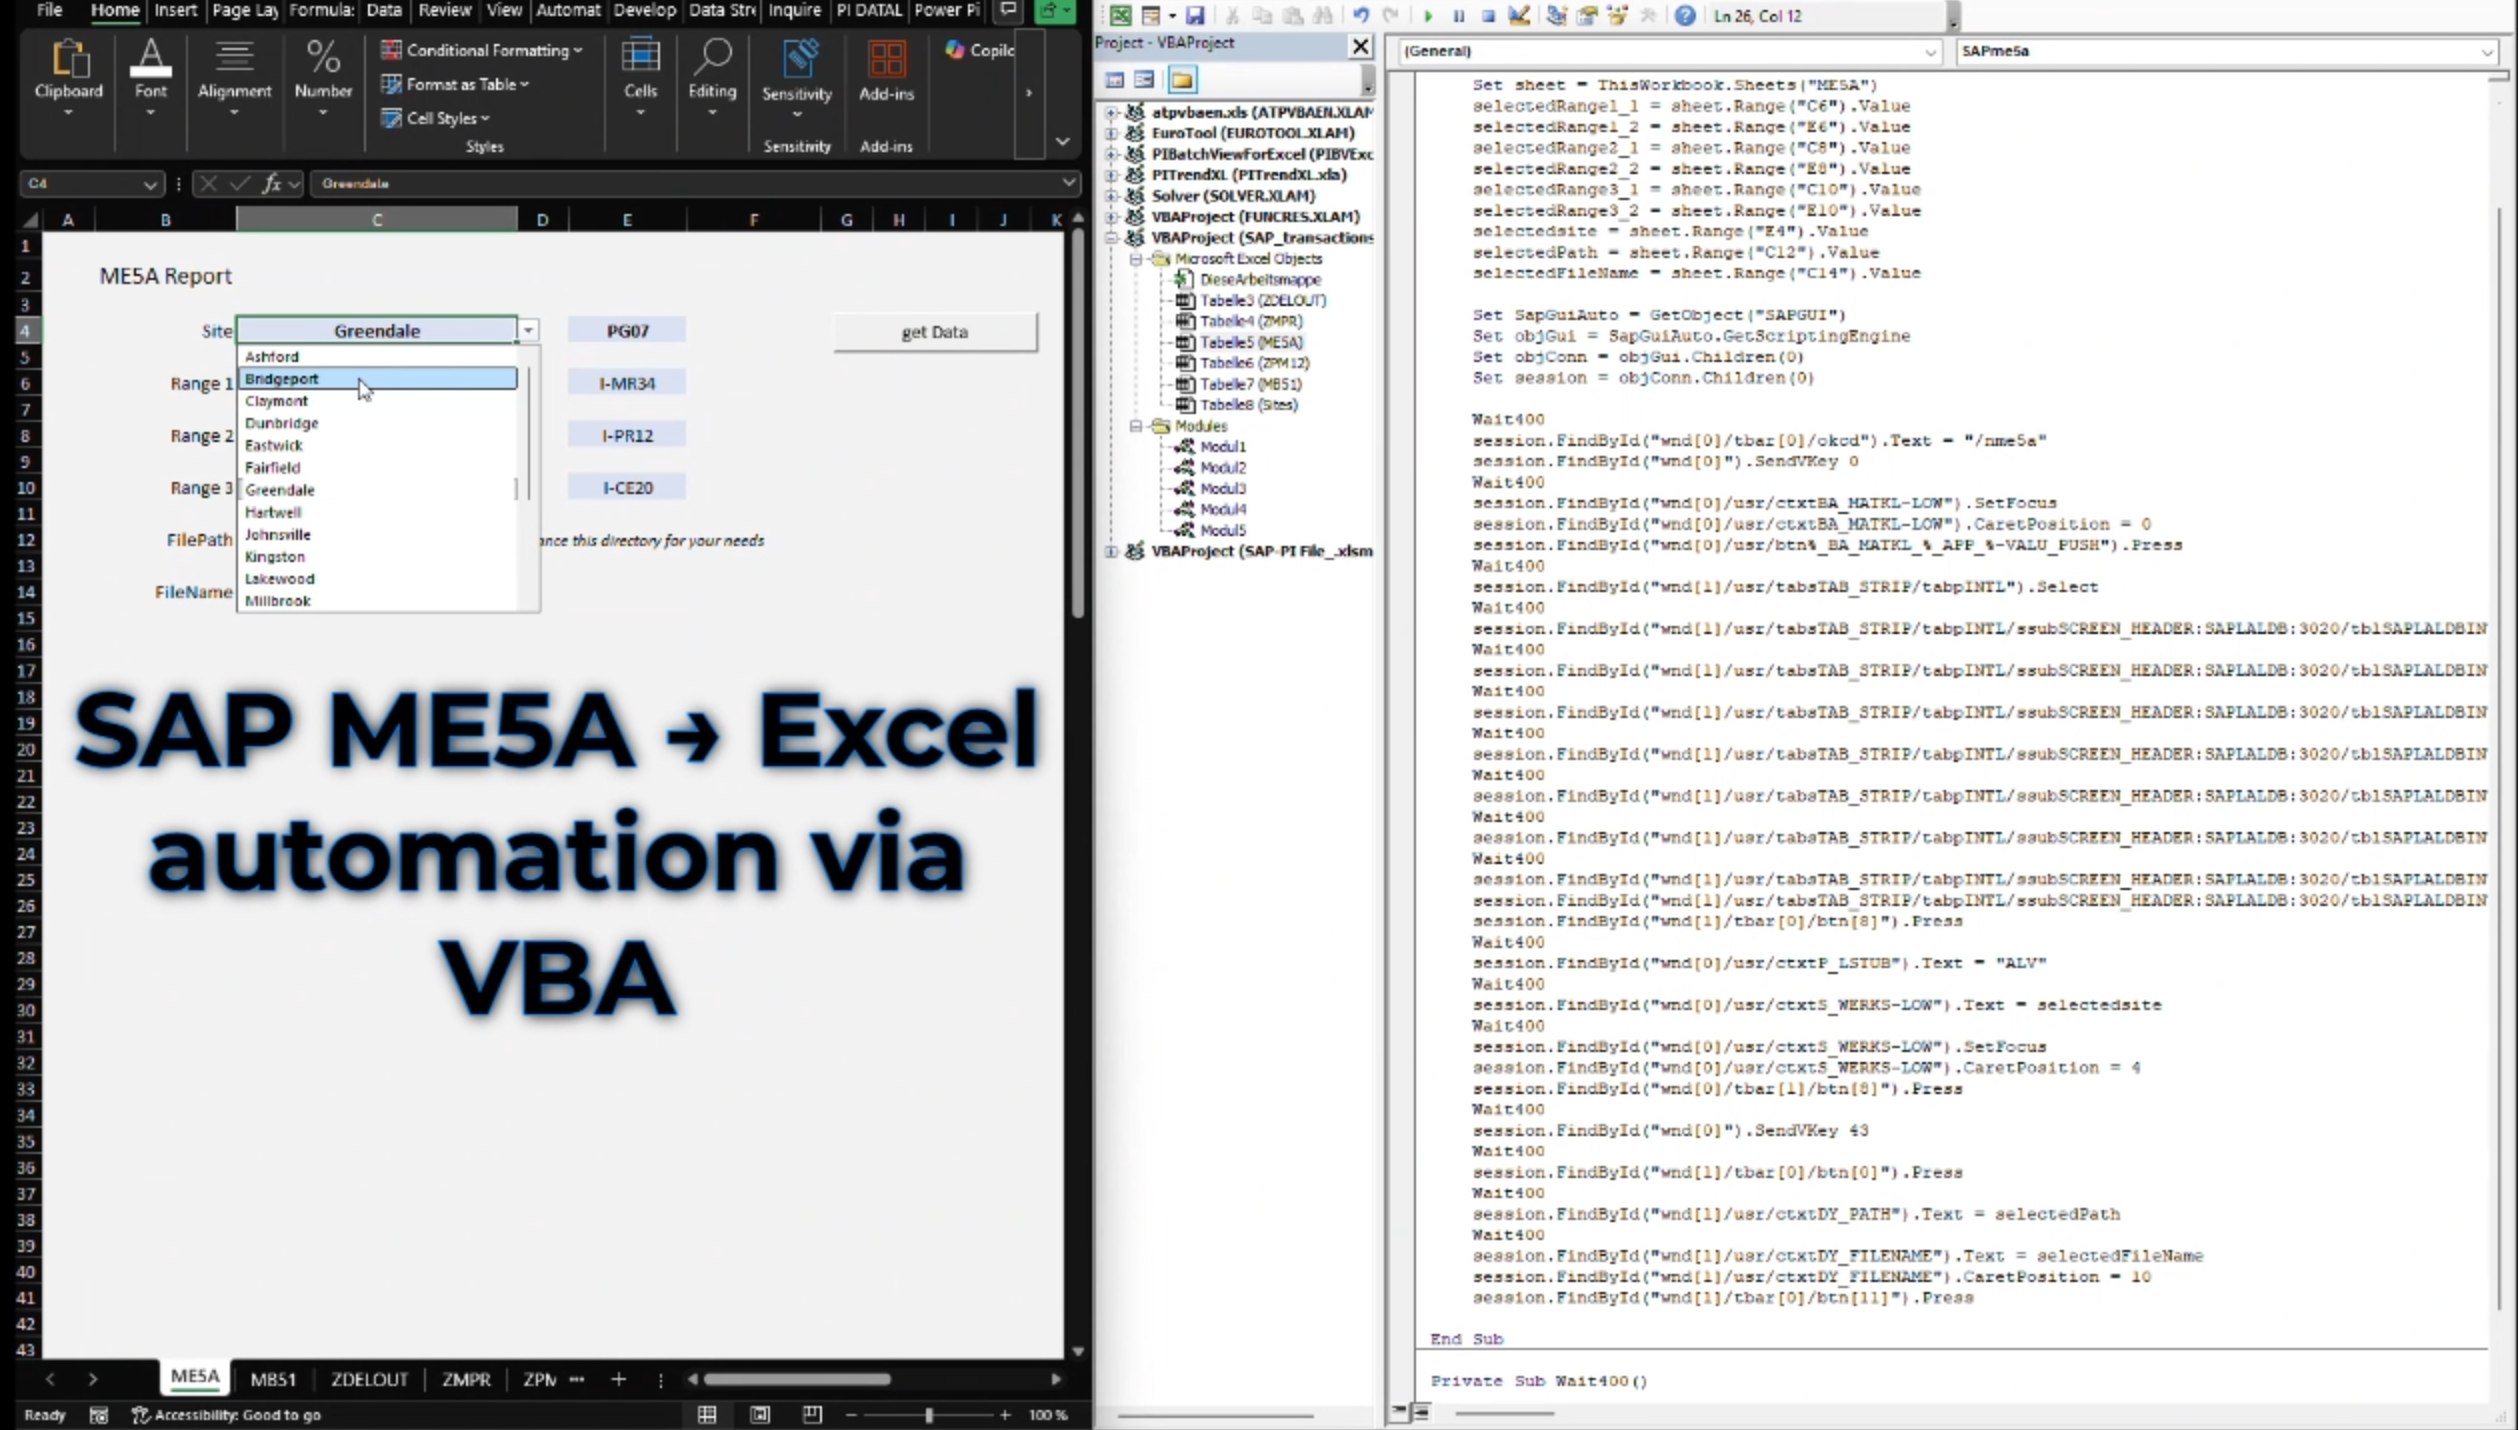Open Font group in Excel ribbon

[x=151, y=80]
